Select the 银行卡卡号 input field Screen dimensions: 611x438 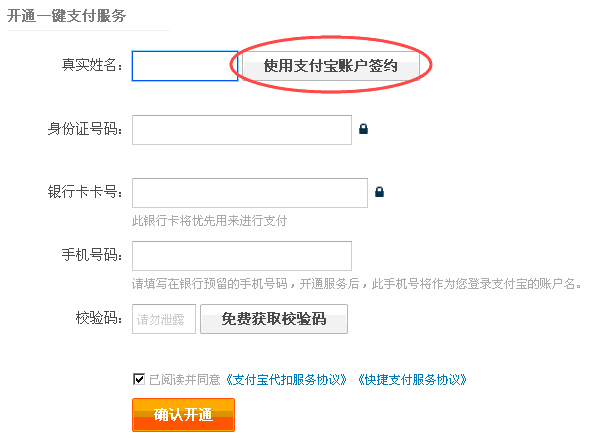click(249, 193)
